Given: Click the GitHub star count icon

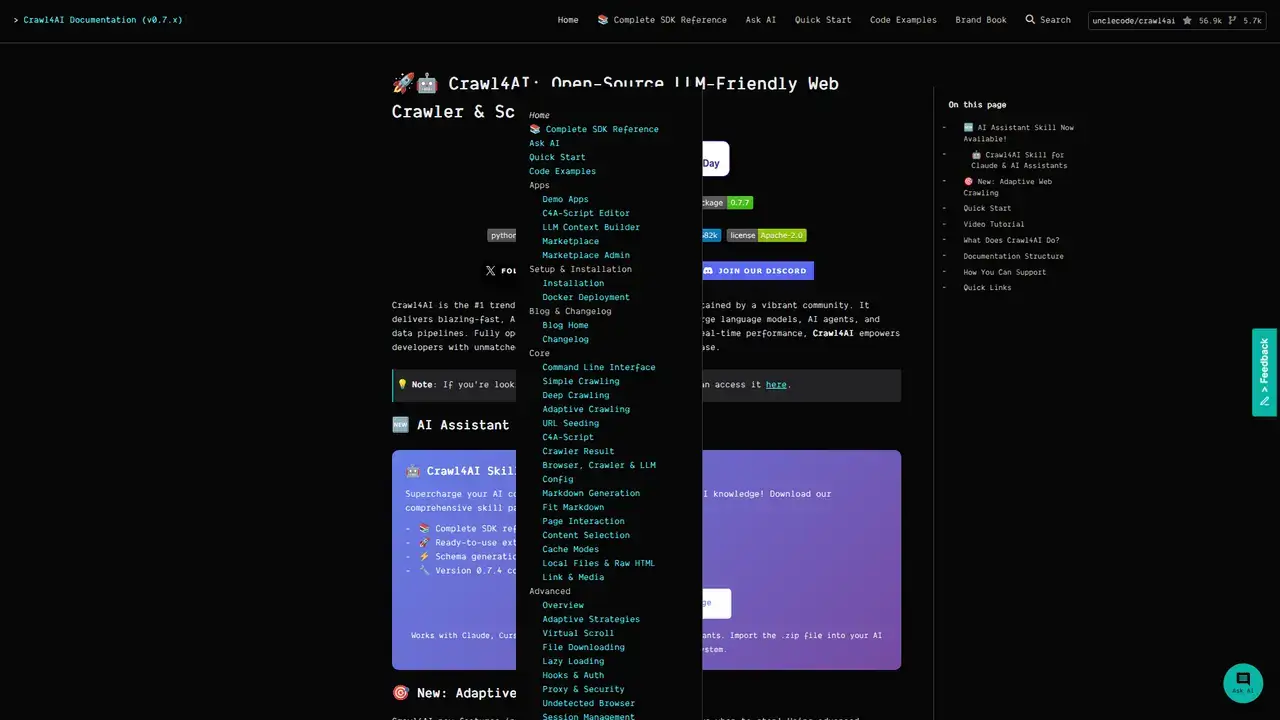Looking at the screenshot, I should [1187, 18].
